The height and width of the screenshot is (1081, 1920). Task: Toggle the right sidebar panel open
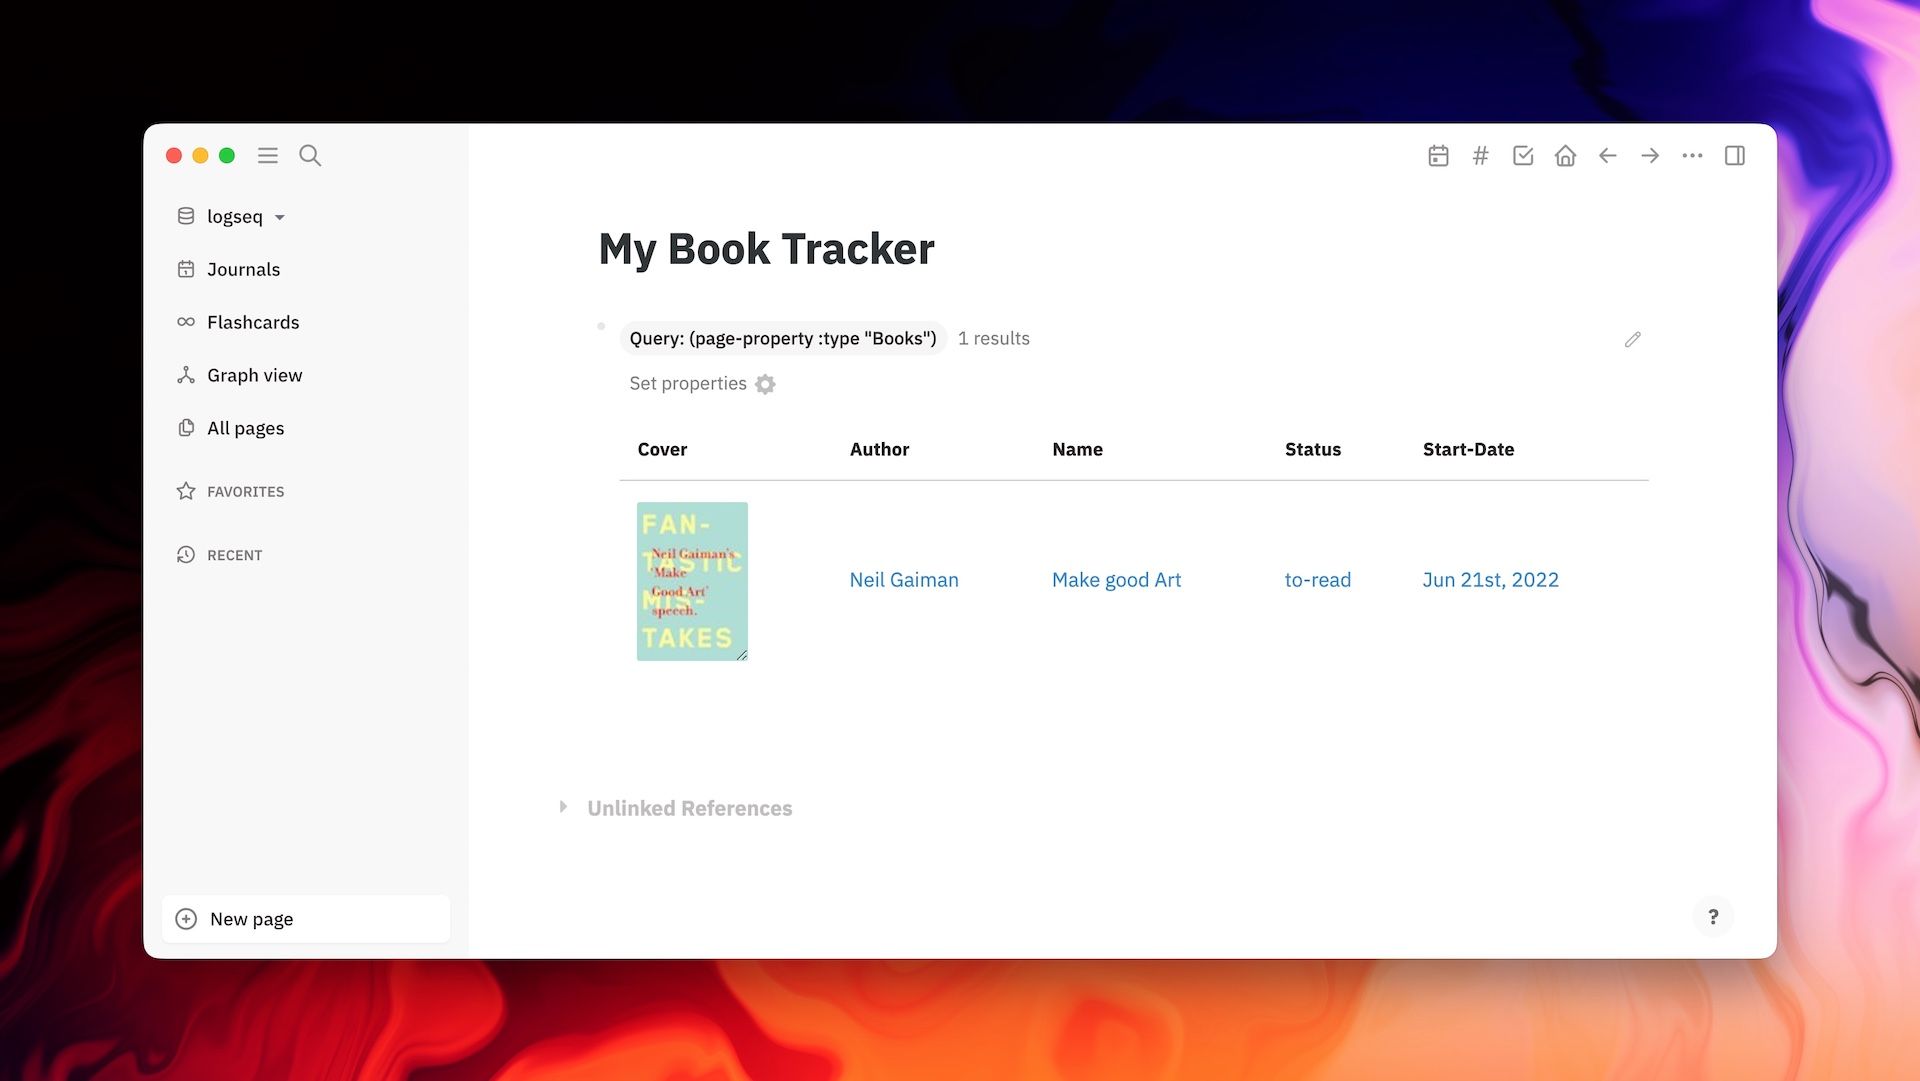(x=1736, y=156)
